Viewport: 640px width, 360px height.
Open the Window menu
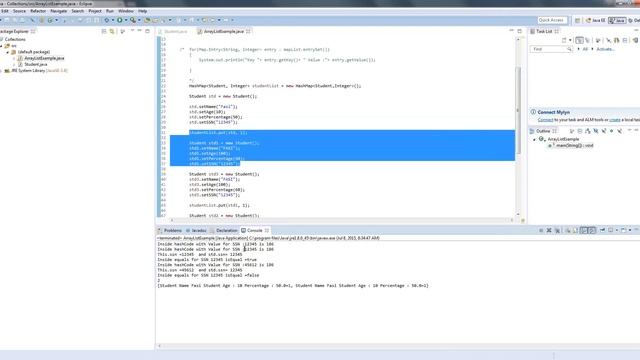(x=126, y=11)
